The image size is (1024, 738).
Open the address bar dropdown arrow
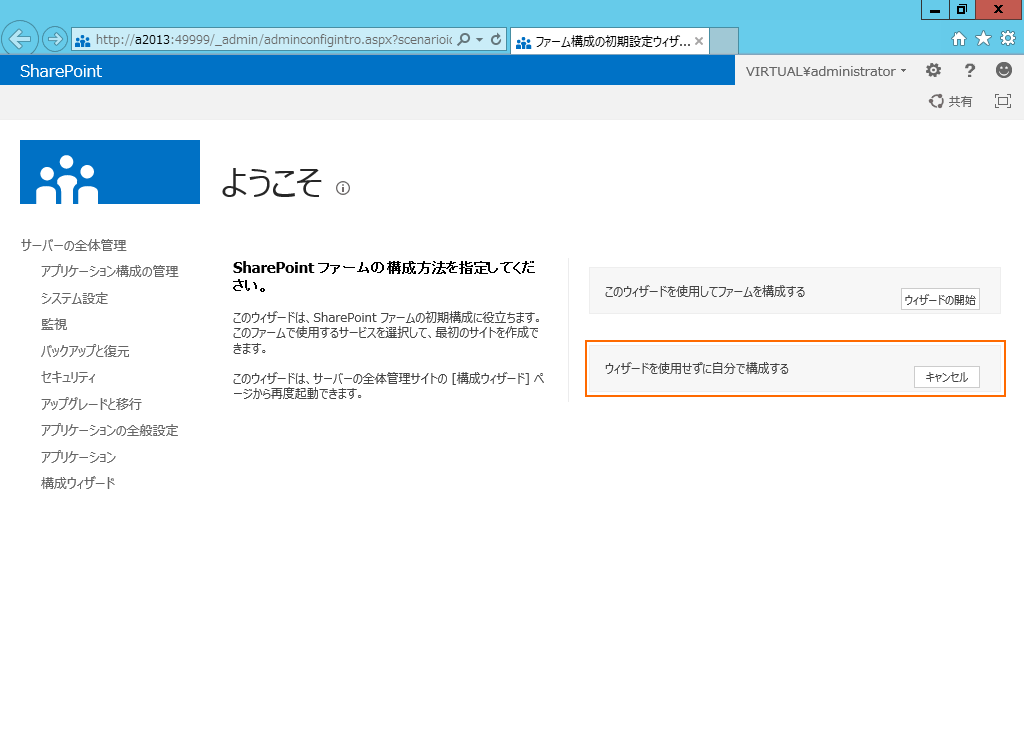tap(479, 39)
